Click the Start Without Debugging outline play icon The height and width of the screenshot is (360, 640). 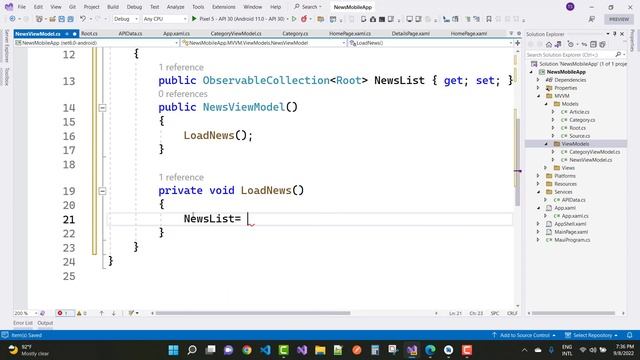click(294, 19)
